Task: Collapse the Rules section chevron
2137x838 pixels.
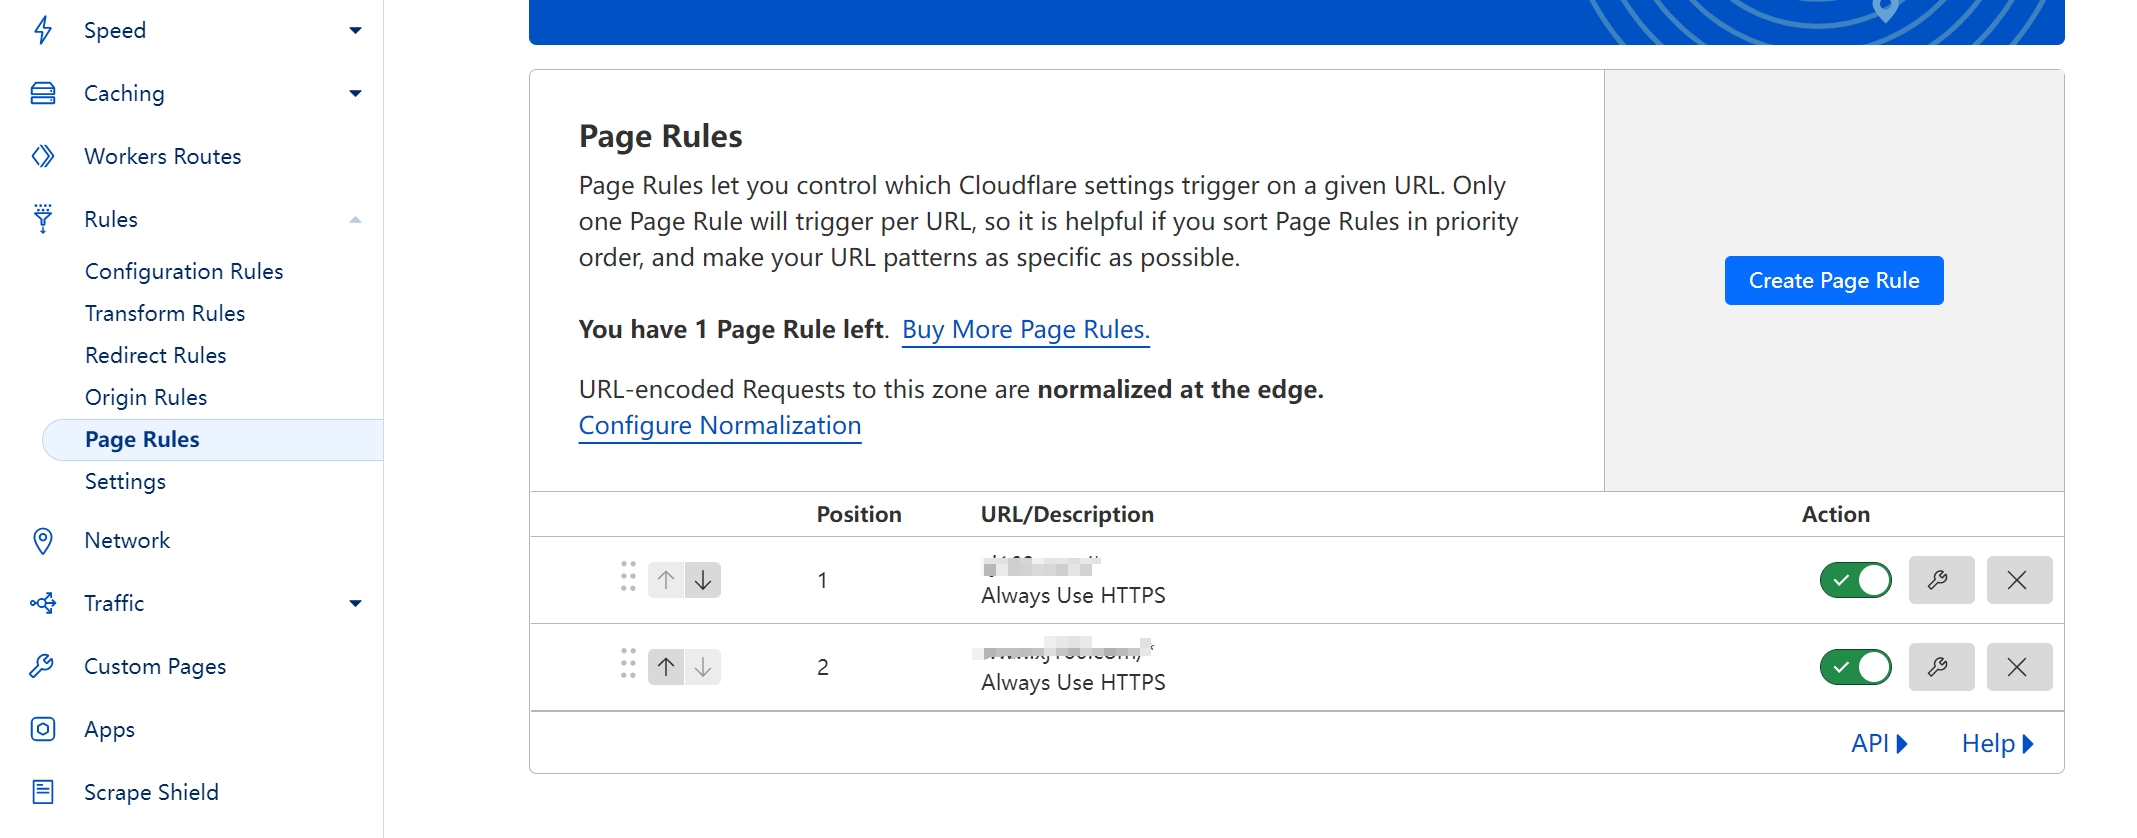Action: (355, 220)
